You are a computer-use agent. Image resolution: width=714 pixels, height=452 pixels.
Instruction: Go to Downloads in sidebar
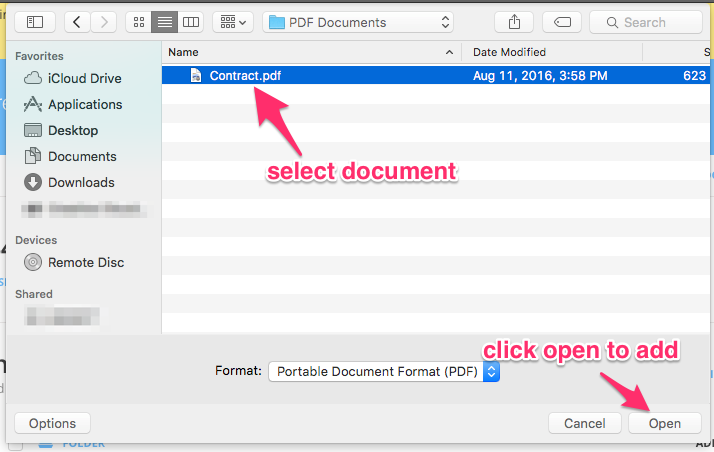(x=81, y=182)
